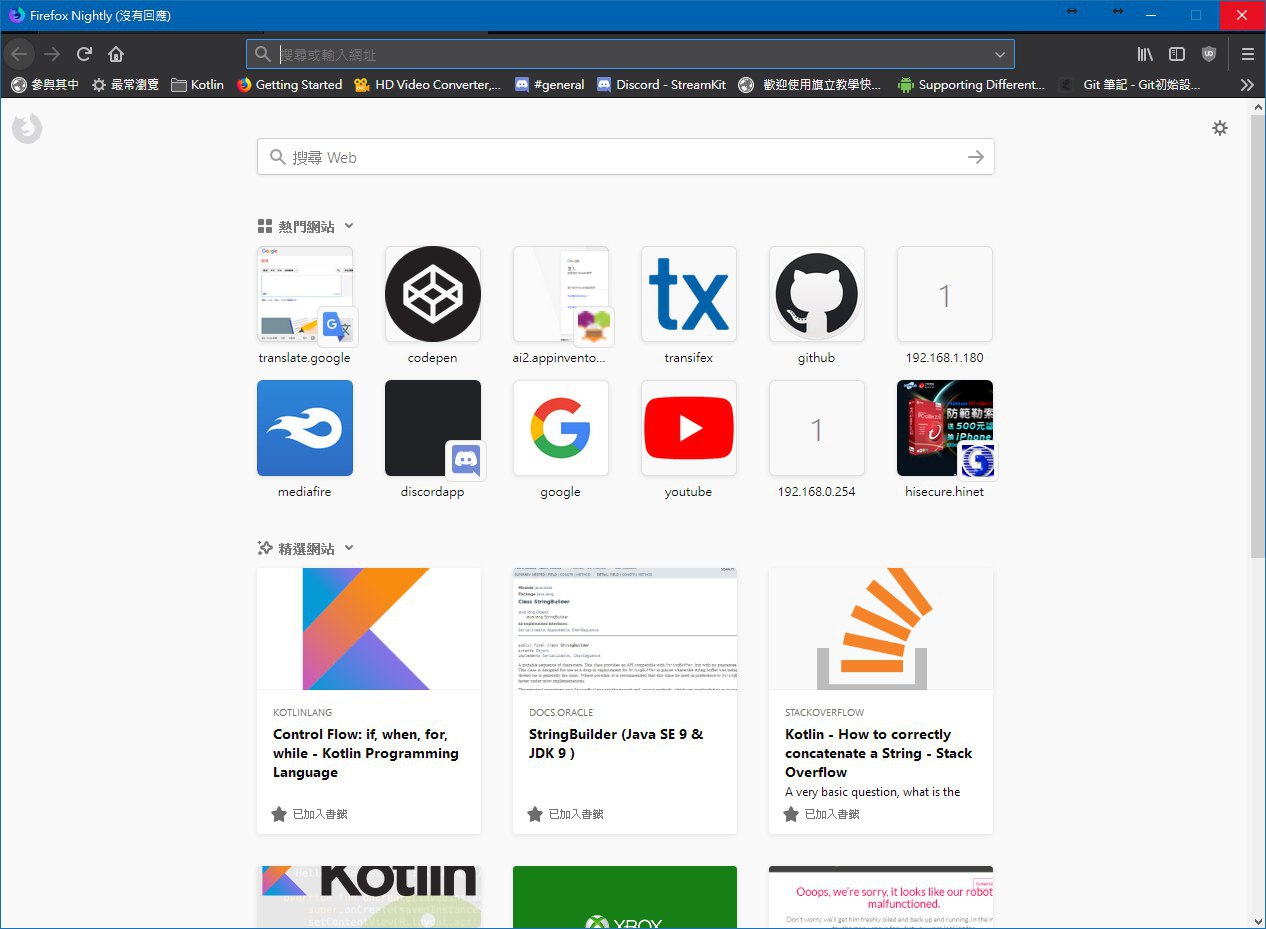The image size is (1266, 929).
Task: Collapse the 熱門網站 section chevron
Action: tap(349, 227)
